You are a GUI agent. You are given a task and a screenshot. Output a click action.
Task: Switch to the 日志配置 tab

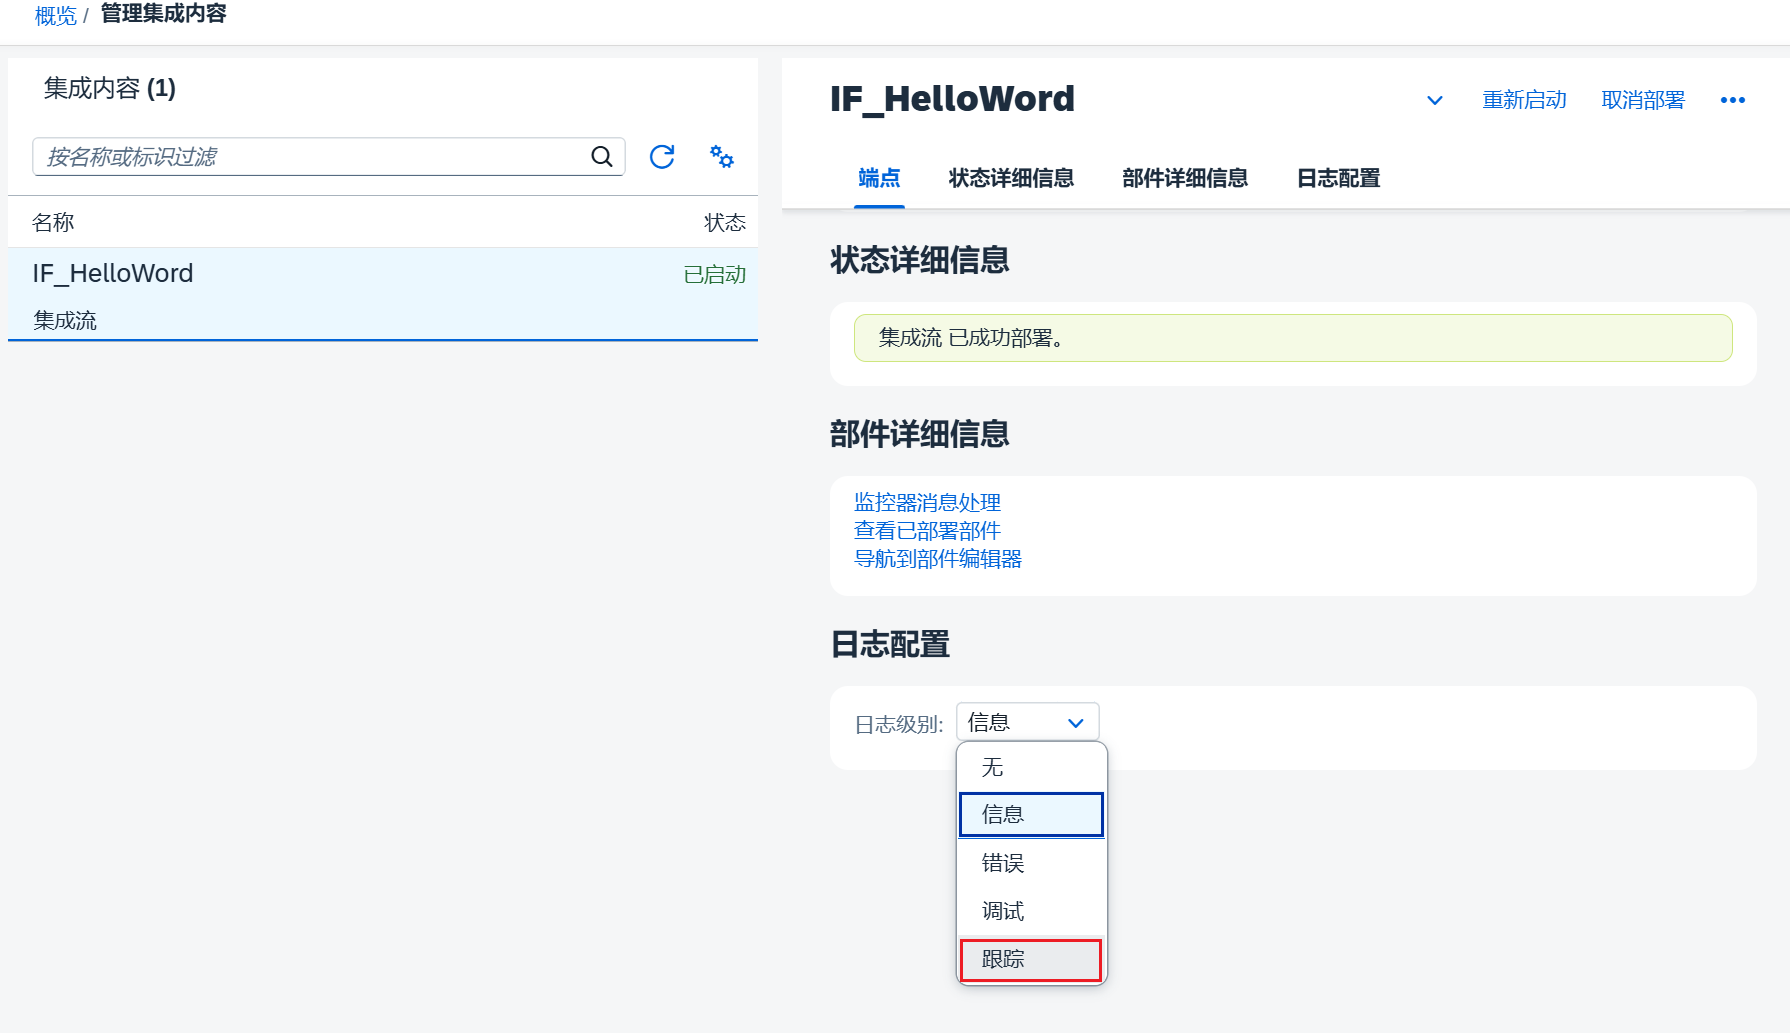pos(1337,178)
